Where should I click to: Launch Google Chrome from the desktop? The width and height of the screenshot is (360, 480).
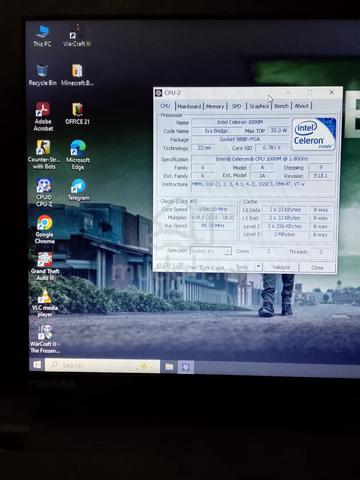(x=44, y=229)
